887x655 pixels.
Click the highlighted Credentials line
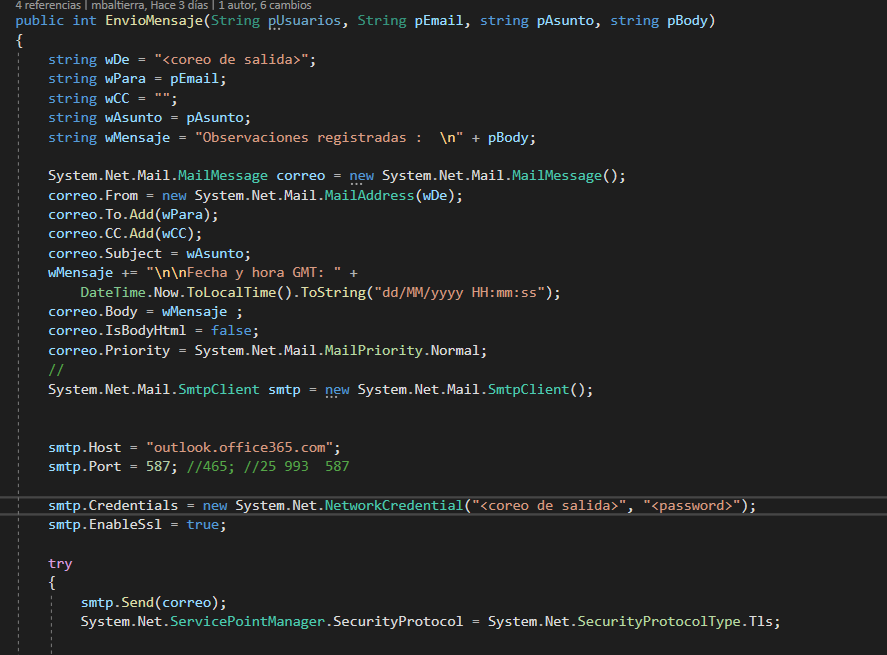[110, 505]
